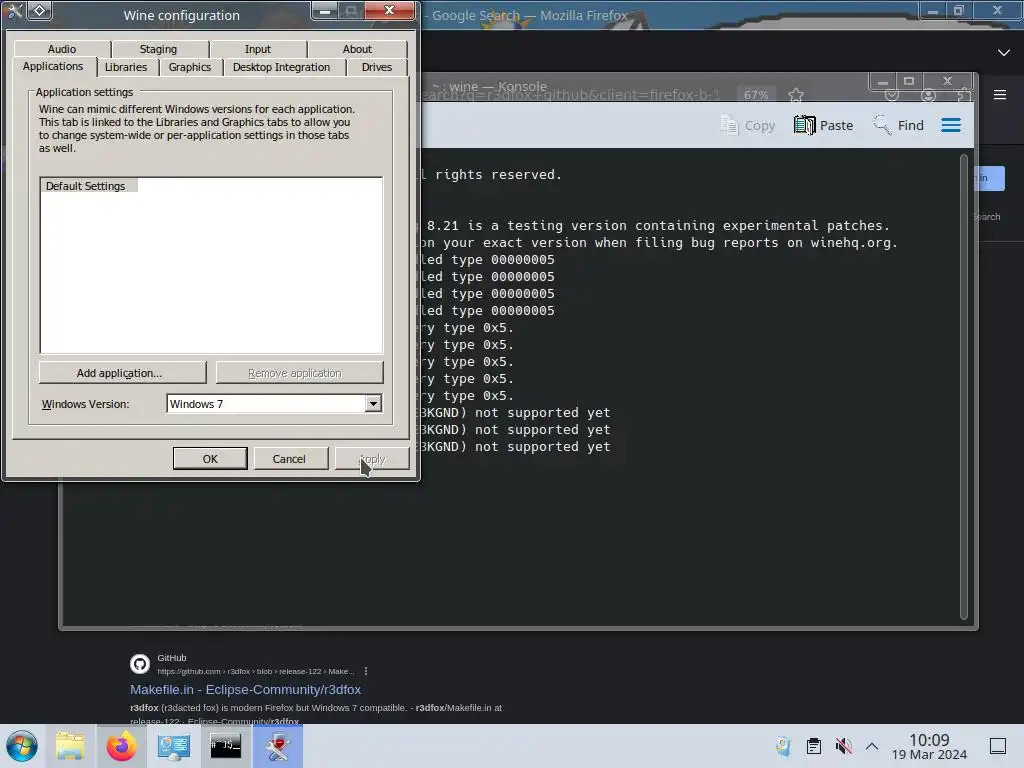Click the show desktop button
Screen dimensions: 1024x768
(x=998, y=746)
